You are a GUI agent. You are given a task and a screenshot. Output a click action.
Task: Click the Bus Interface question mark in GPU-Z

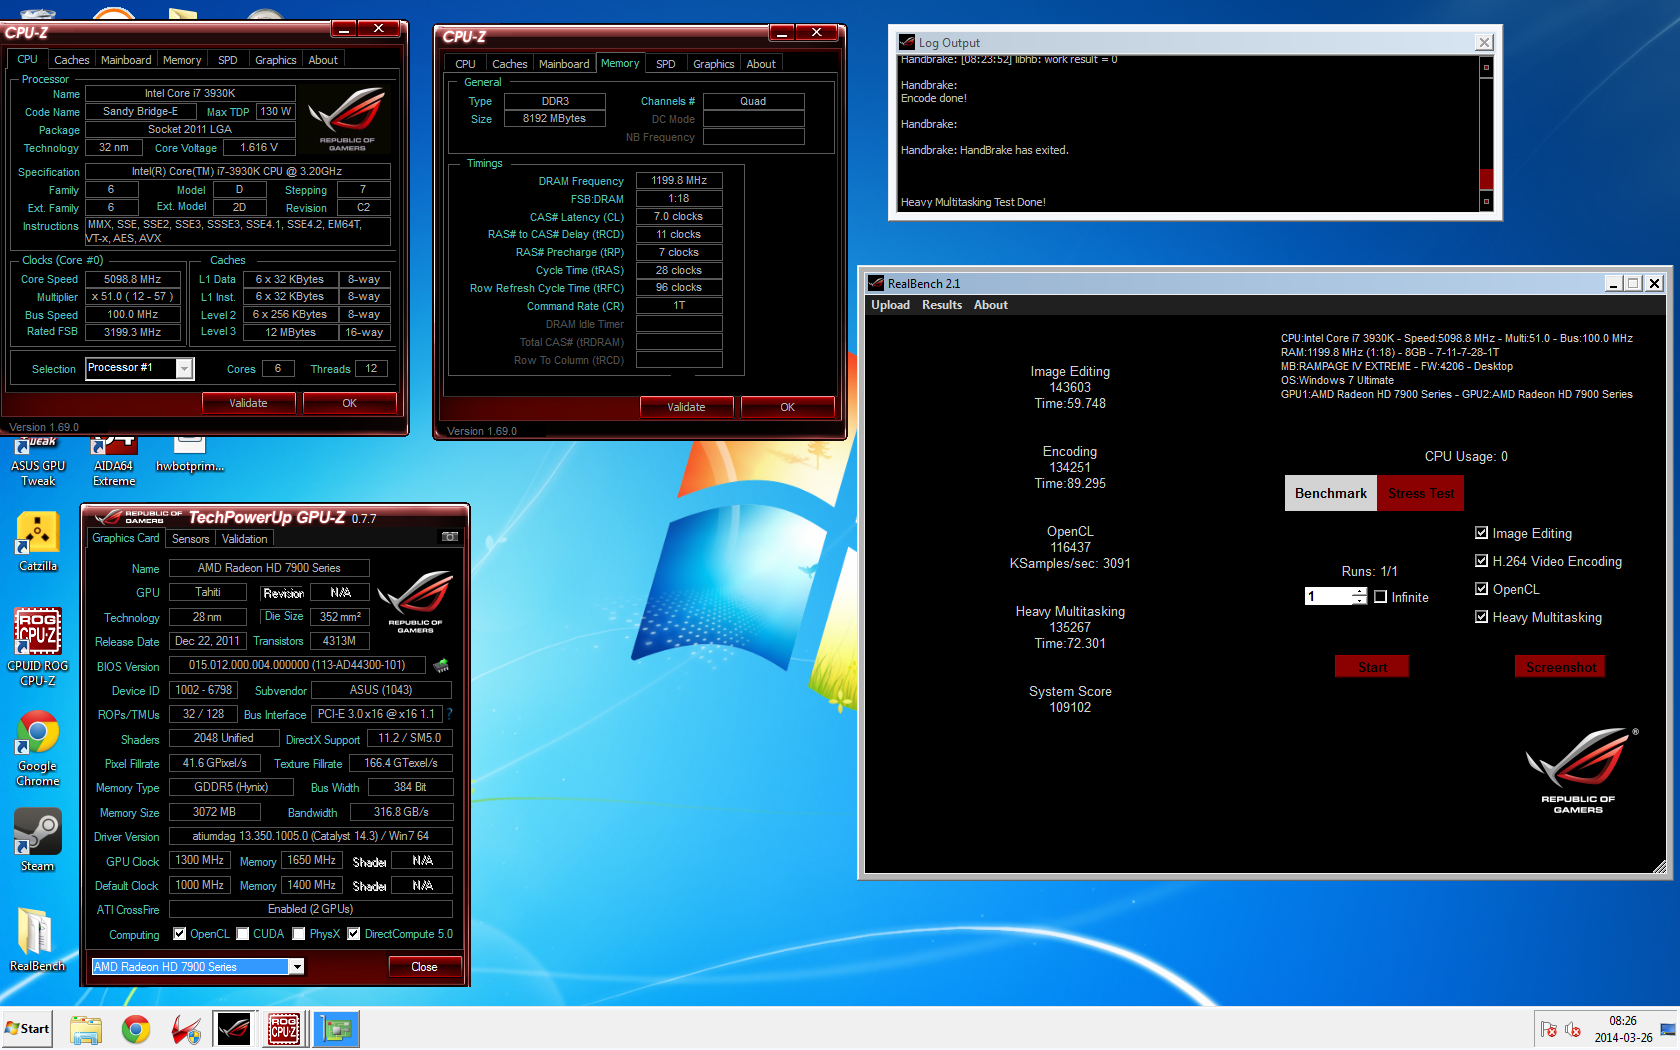click(x=450, y=714)
